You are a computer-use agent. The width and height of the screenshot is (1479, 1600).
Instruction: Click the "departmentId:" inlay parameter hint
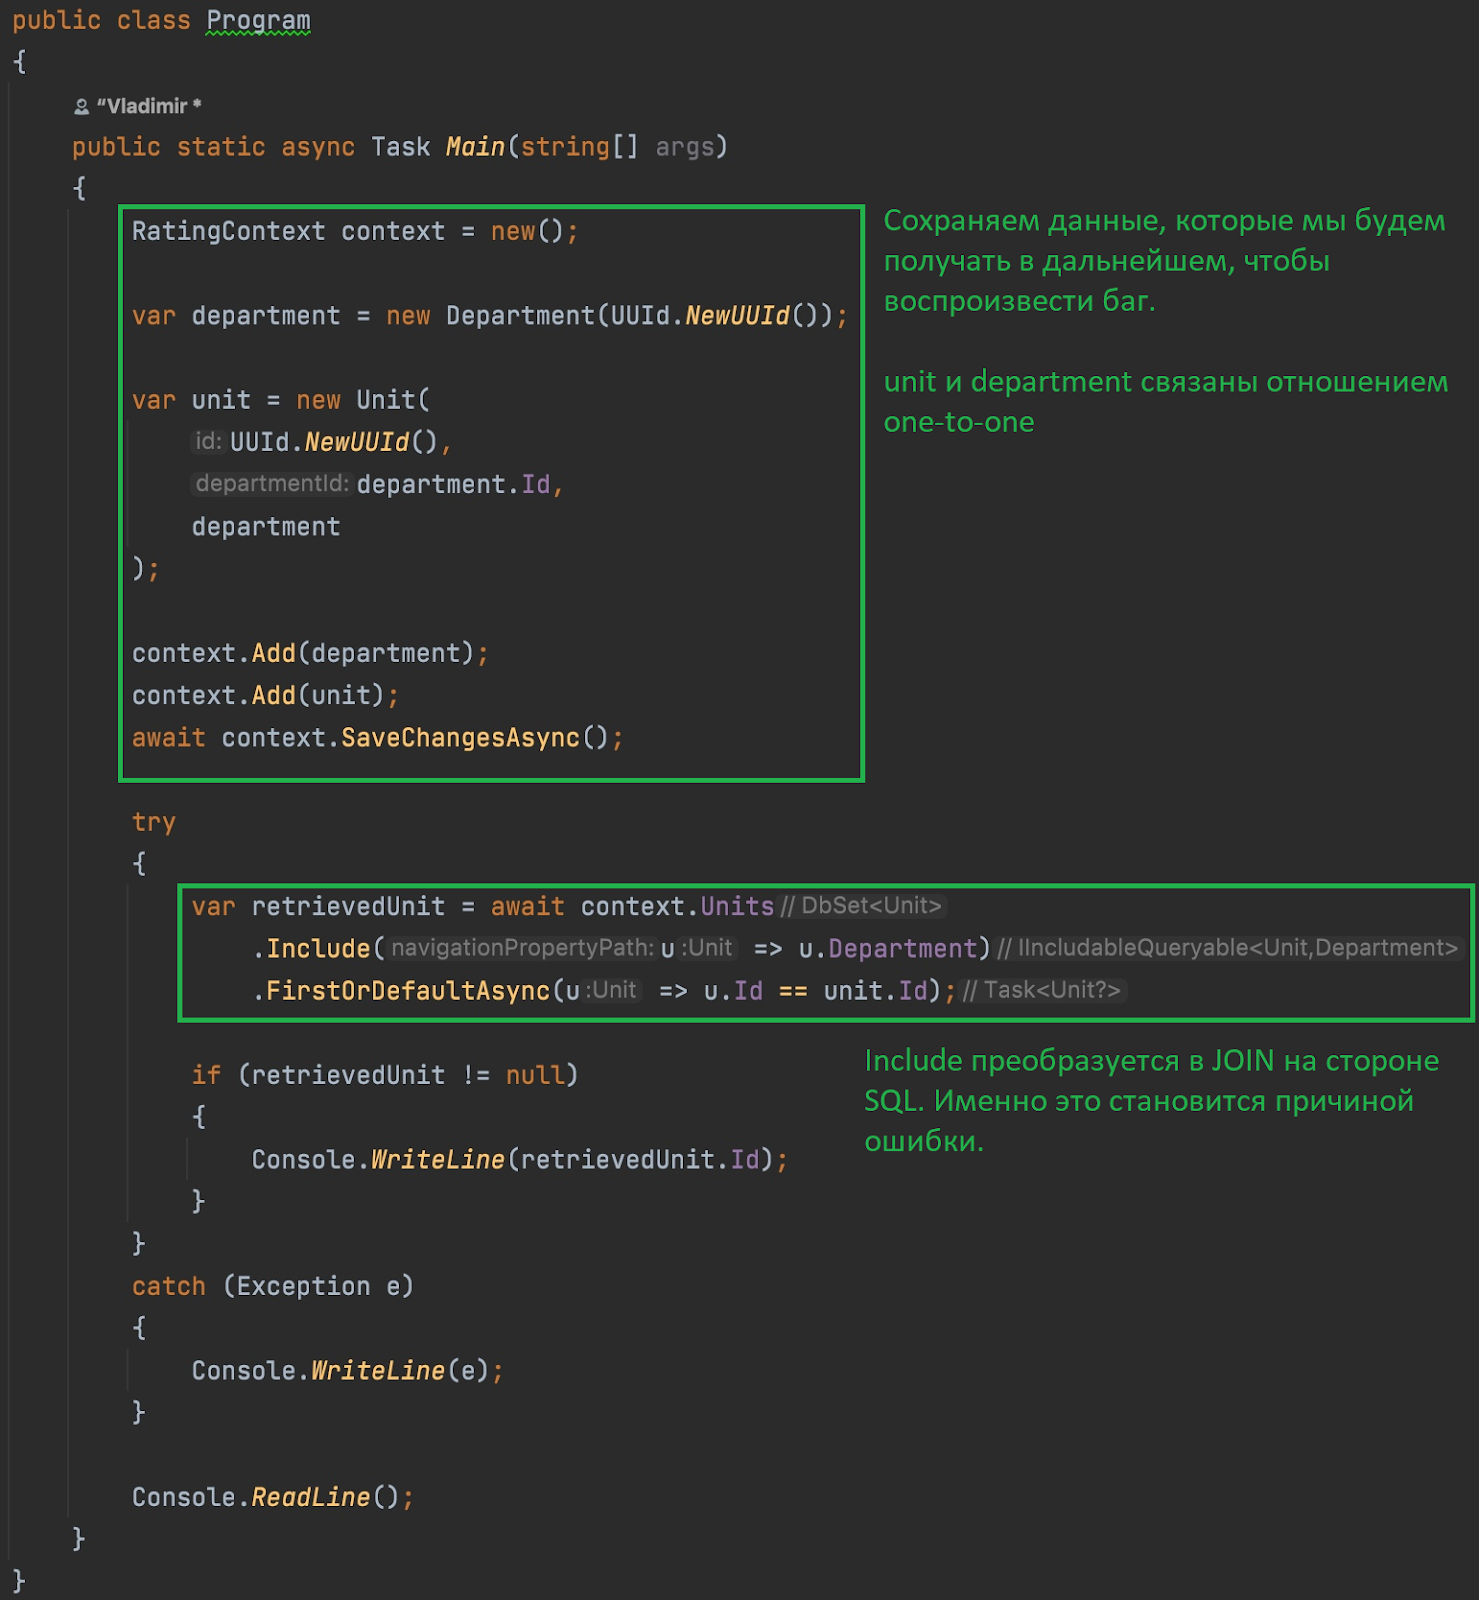[272, 483]
